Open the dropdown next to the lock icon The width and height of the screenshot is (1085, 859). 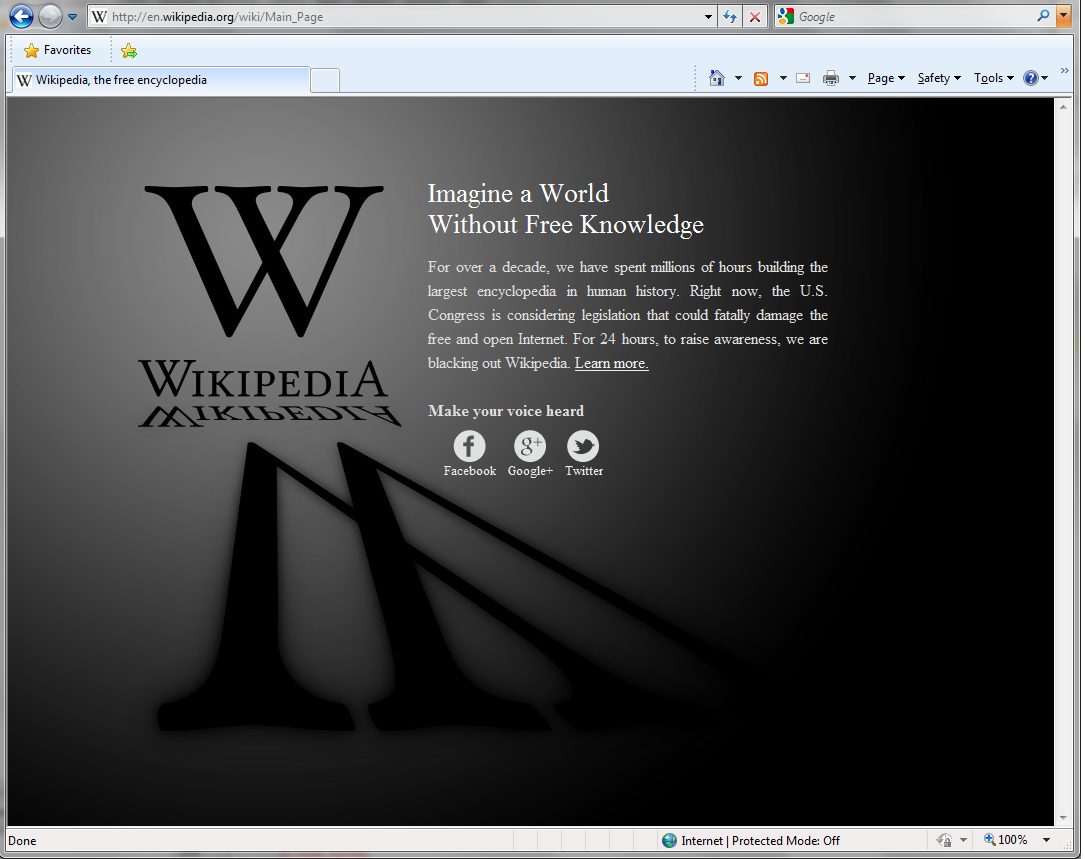coord(963,840)
